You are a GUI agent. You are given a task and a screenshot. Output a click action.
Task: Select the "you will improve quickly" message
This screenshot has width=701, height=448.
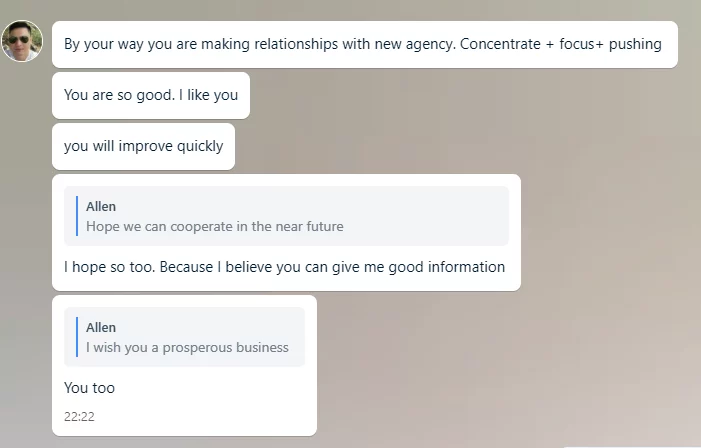pyautogui.click(x=144, y=146)
